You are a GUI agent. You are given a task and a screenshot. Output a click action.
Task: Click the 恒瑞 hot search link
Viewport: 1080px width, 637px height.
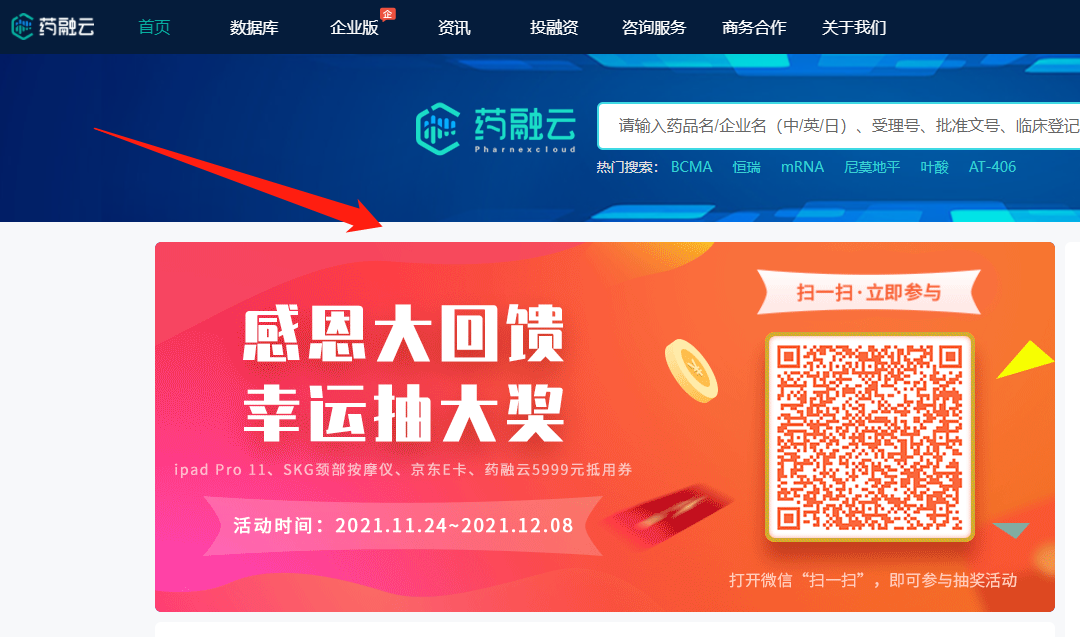(x=747, y=167)
